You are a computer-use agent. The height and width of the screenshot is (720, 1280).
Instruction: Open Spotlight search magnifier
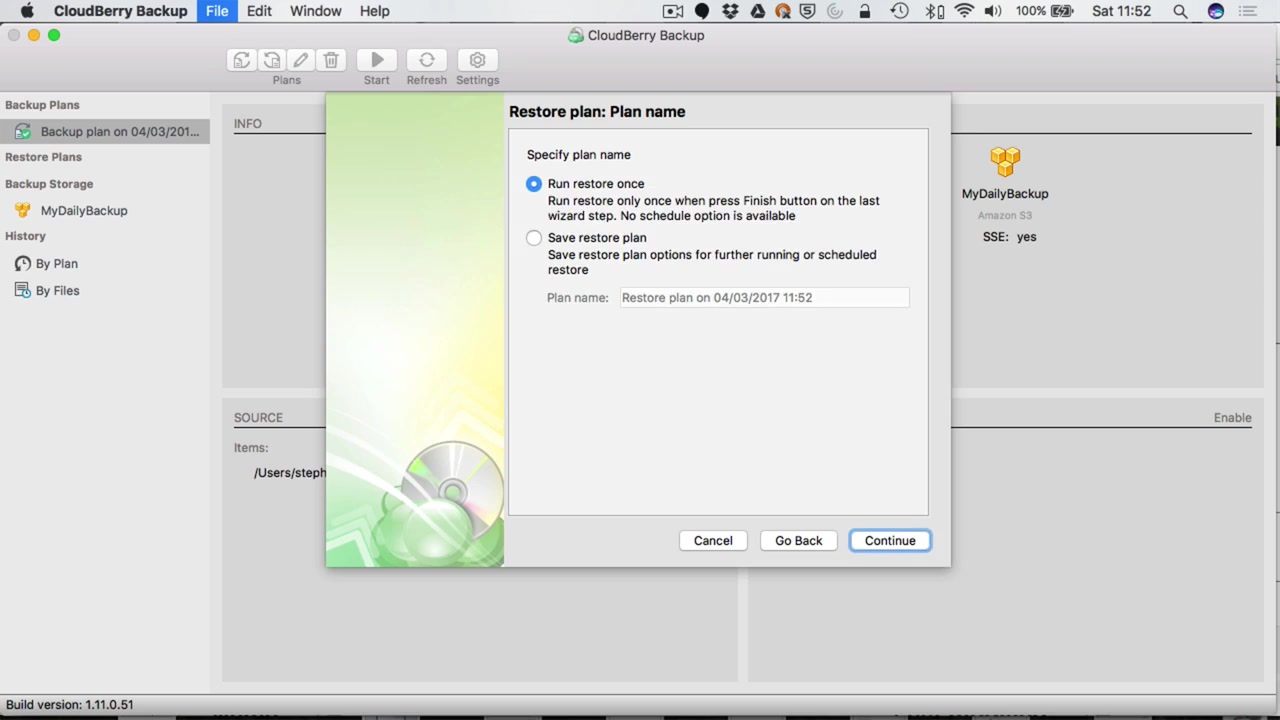1180,11
